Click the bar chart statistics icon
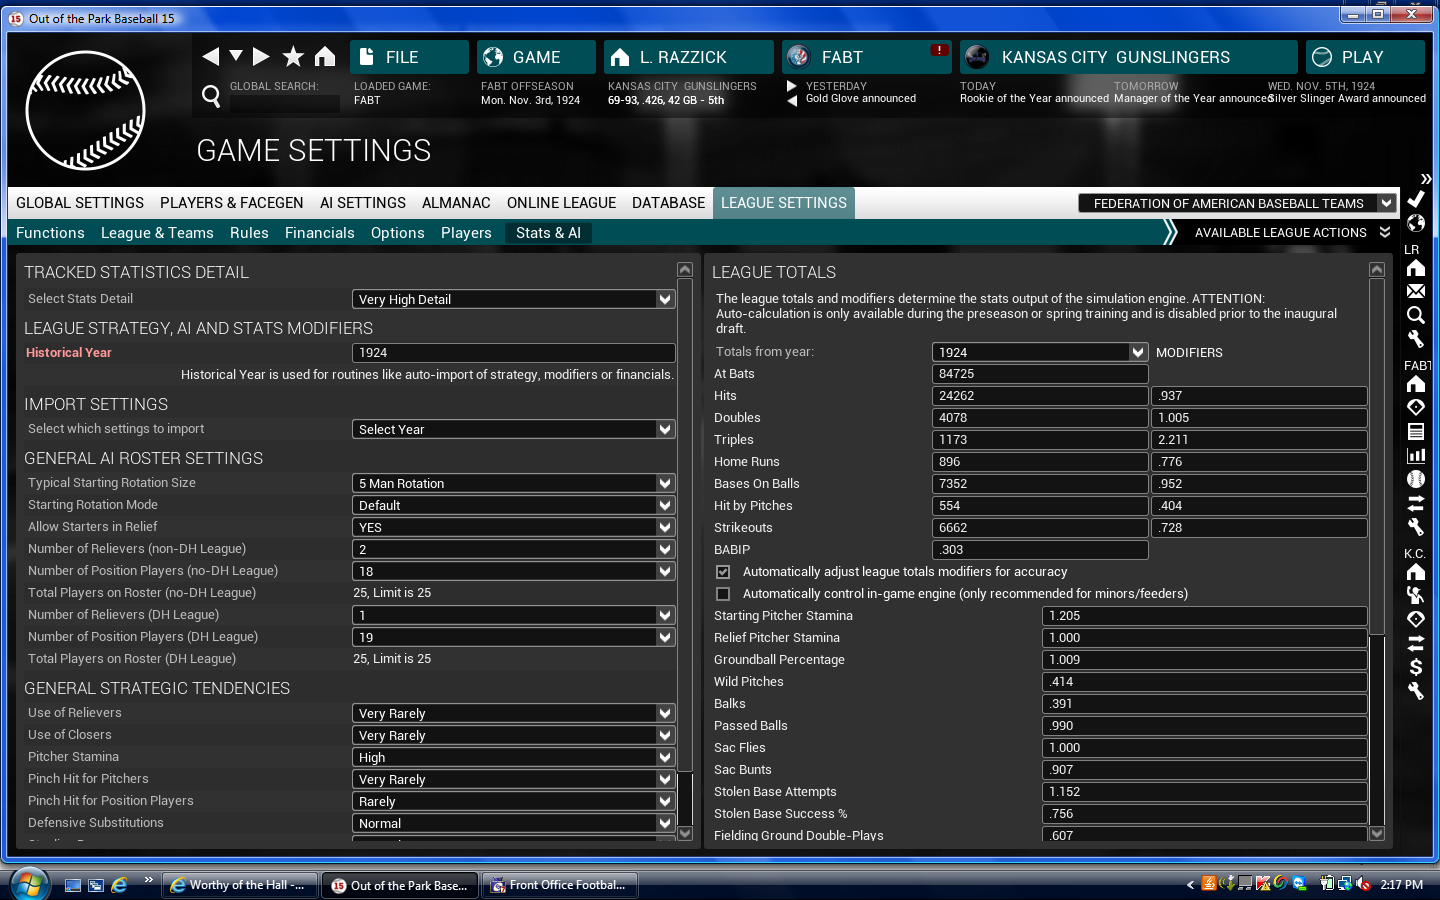Screen dimensions: 1440x900 [x=1416, y=455]
